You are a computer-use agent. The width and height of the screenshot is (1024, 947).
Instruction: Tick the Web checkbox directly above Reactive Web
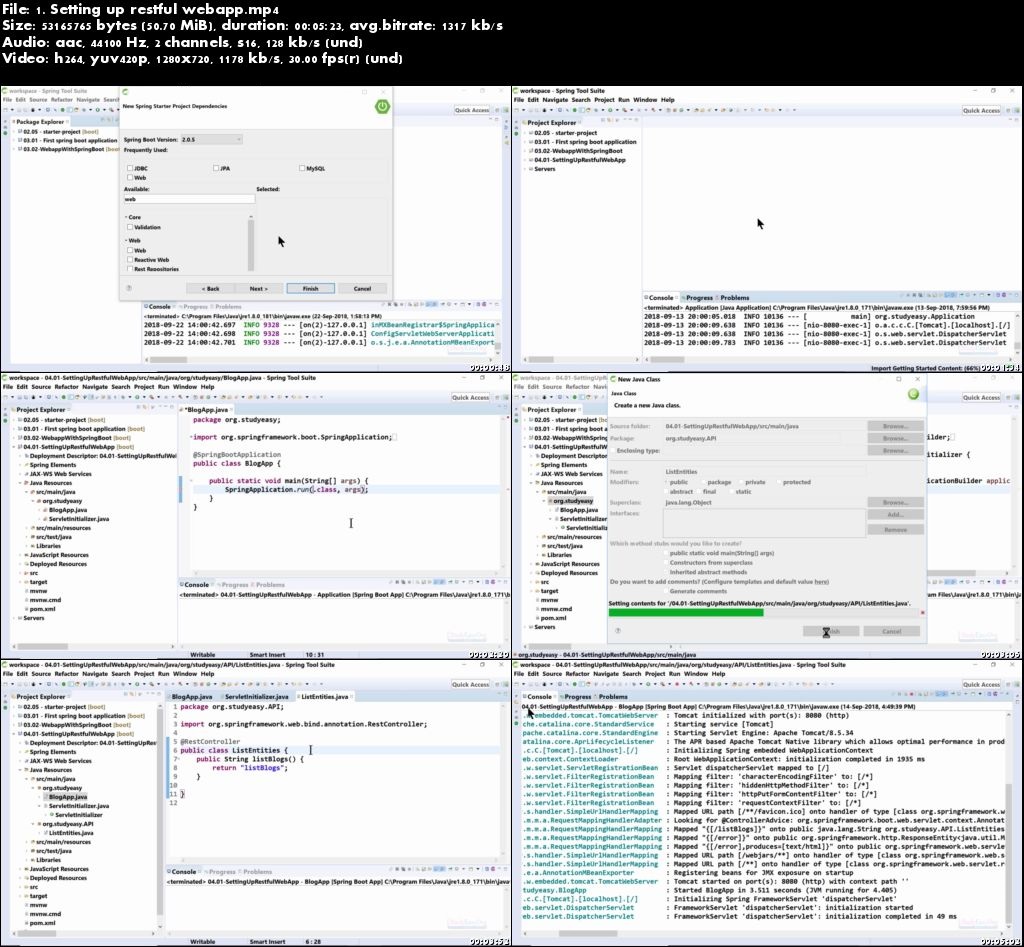(130, 250)
